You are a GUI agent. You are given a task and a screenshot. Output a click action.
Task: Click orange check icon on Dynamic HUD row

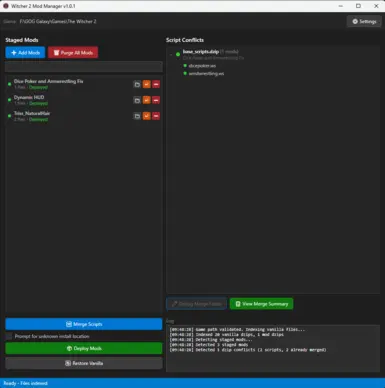pyautogui.click(x=147, y=100)
